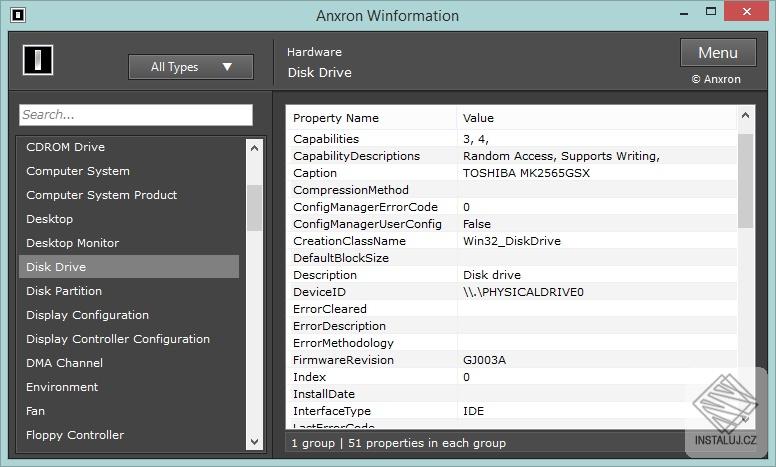The image size is (776, 467).
Task: Click the \\.\PHYSICALDRIVE0 value
Action: [x=523, y=292]
